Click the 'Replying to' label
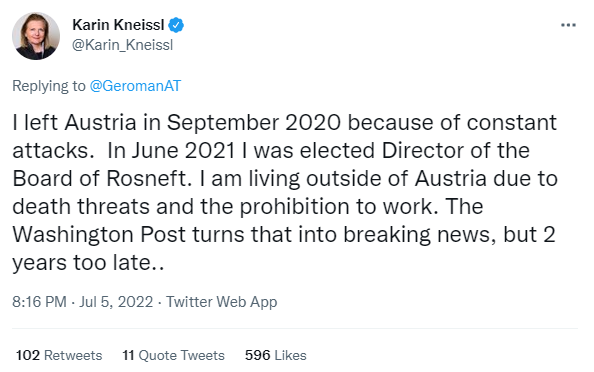The width and height of the screenshot is (594, 372). 49,86
